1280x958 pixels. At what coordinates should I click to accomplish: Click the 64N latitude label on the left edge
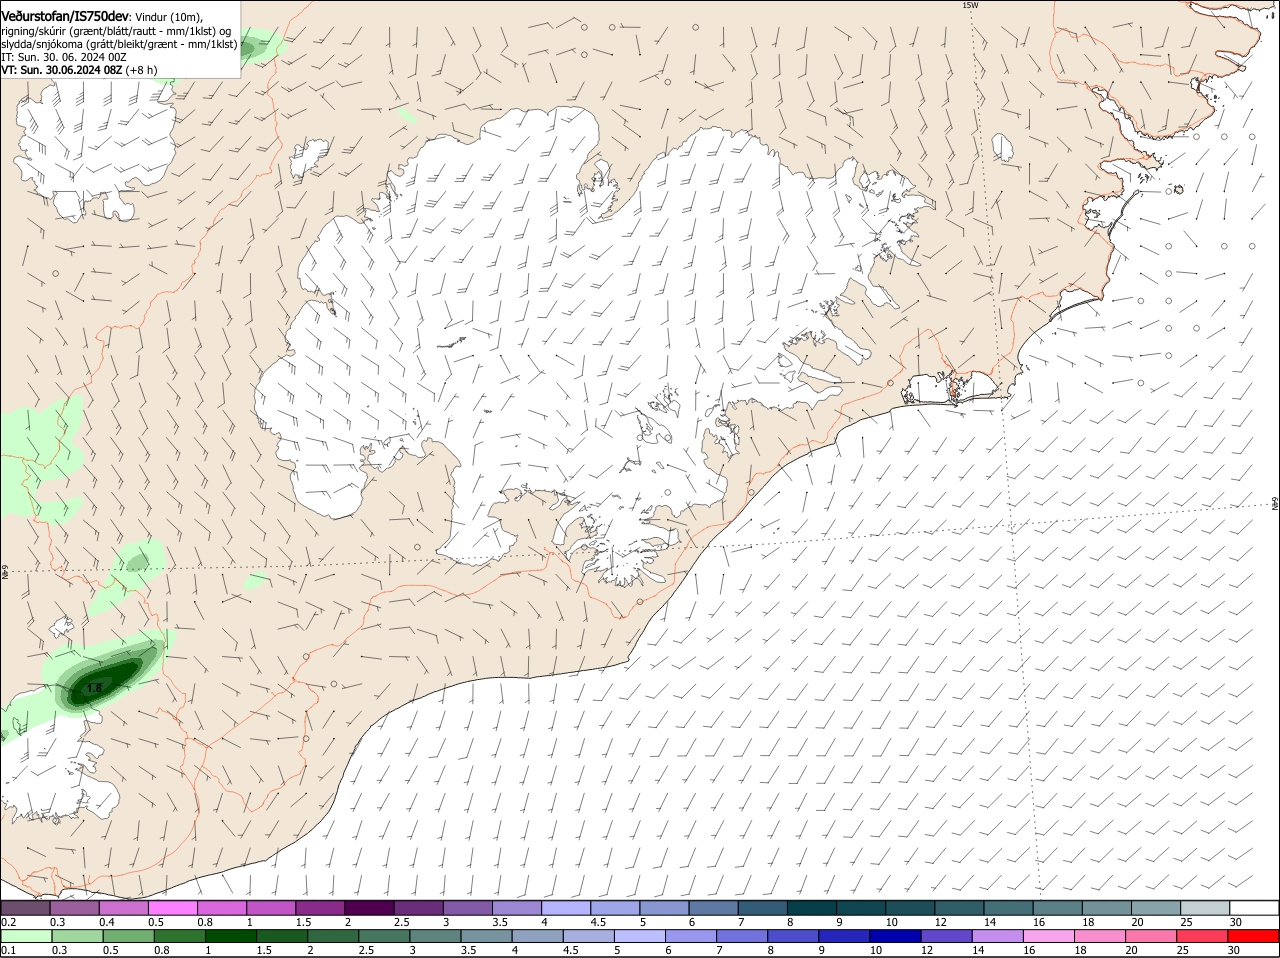[4, 572]
